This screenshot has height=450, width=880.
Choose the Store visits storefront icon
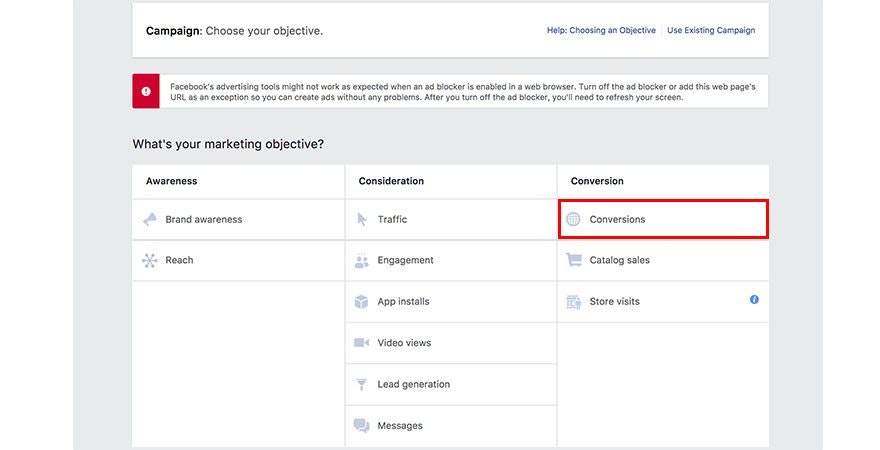[574, 302]
